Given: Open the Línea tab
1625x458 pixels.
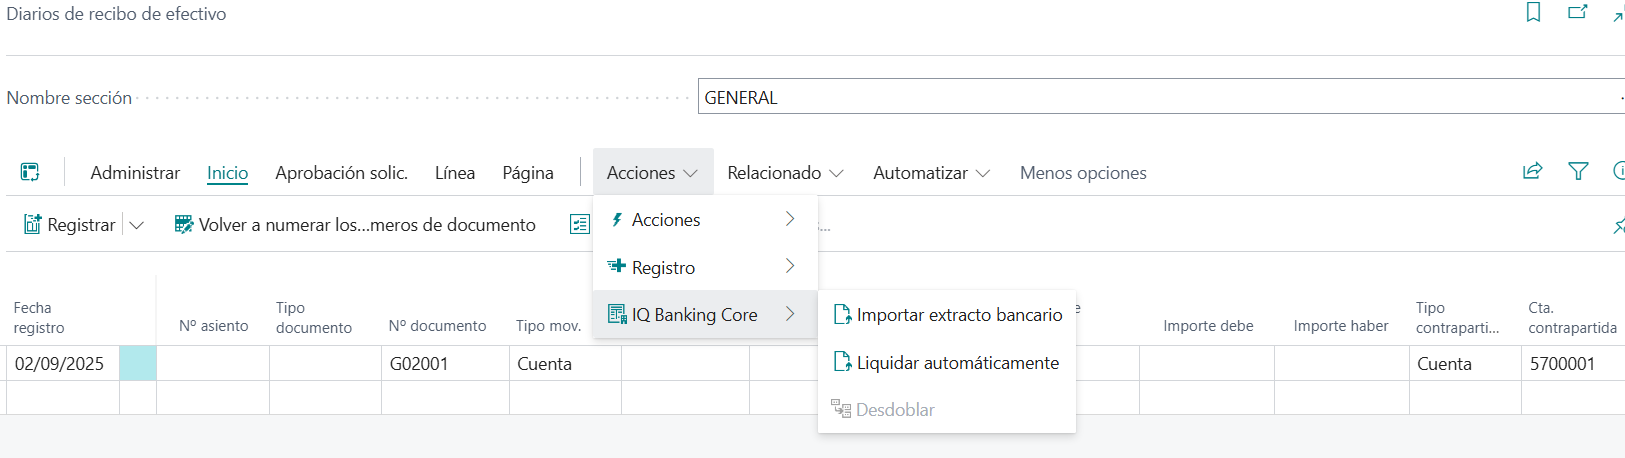Looking at the screenshot, I should click(x=455, y=172).
